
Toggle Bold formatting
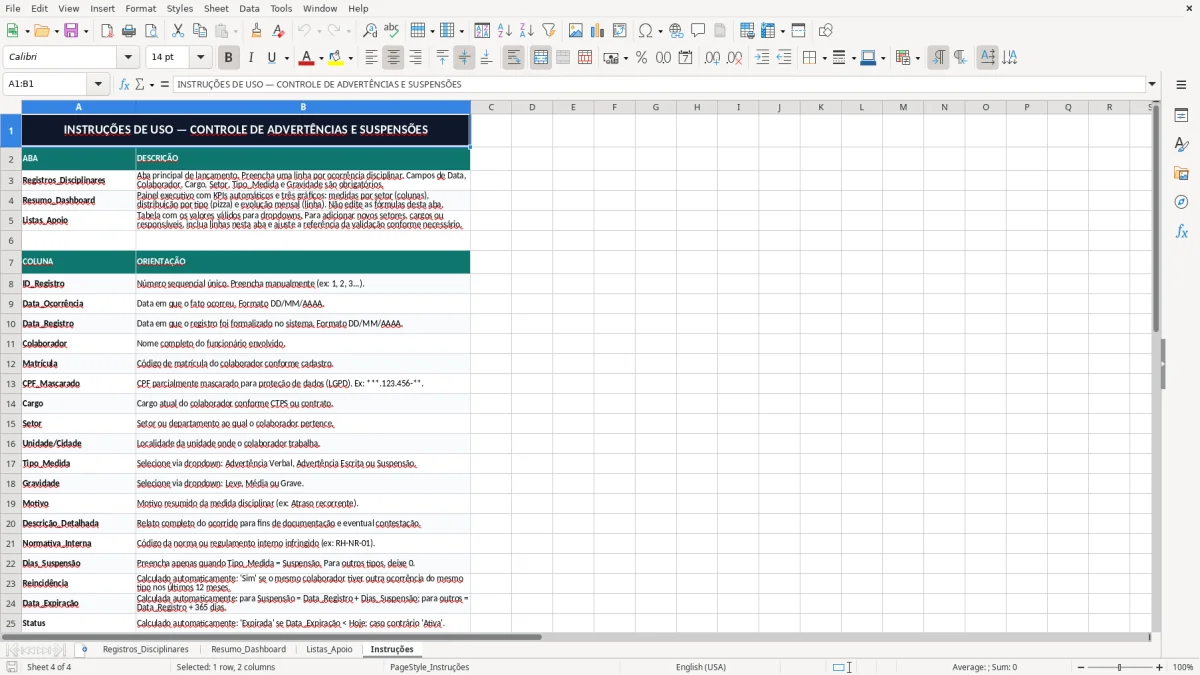228,58
